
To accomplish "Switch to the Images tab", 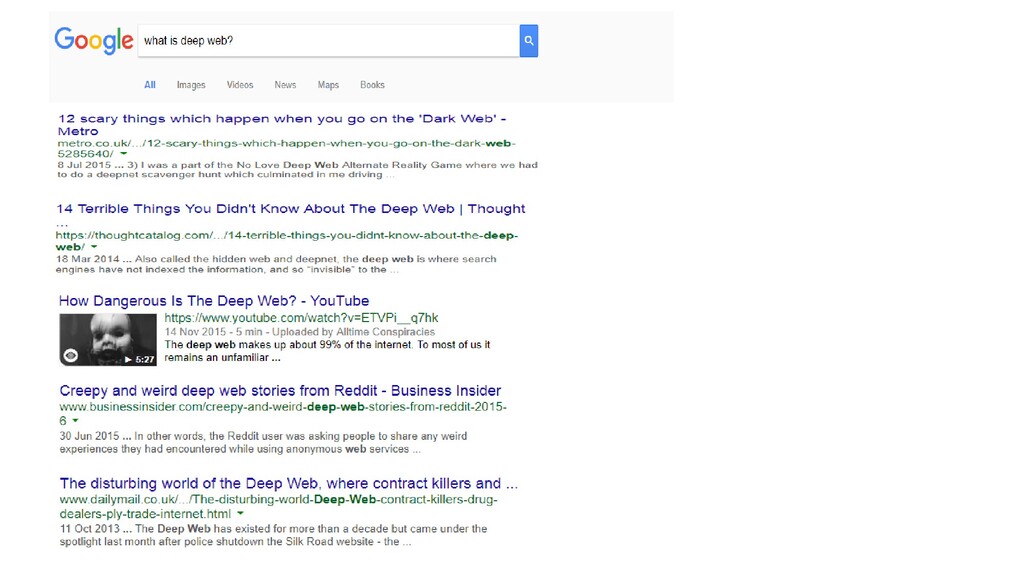I will [x=191, y=85].
